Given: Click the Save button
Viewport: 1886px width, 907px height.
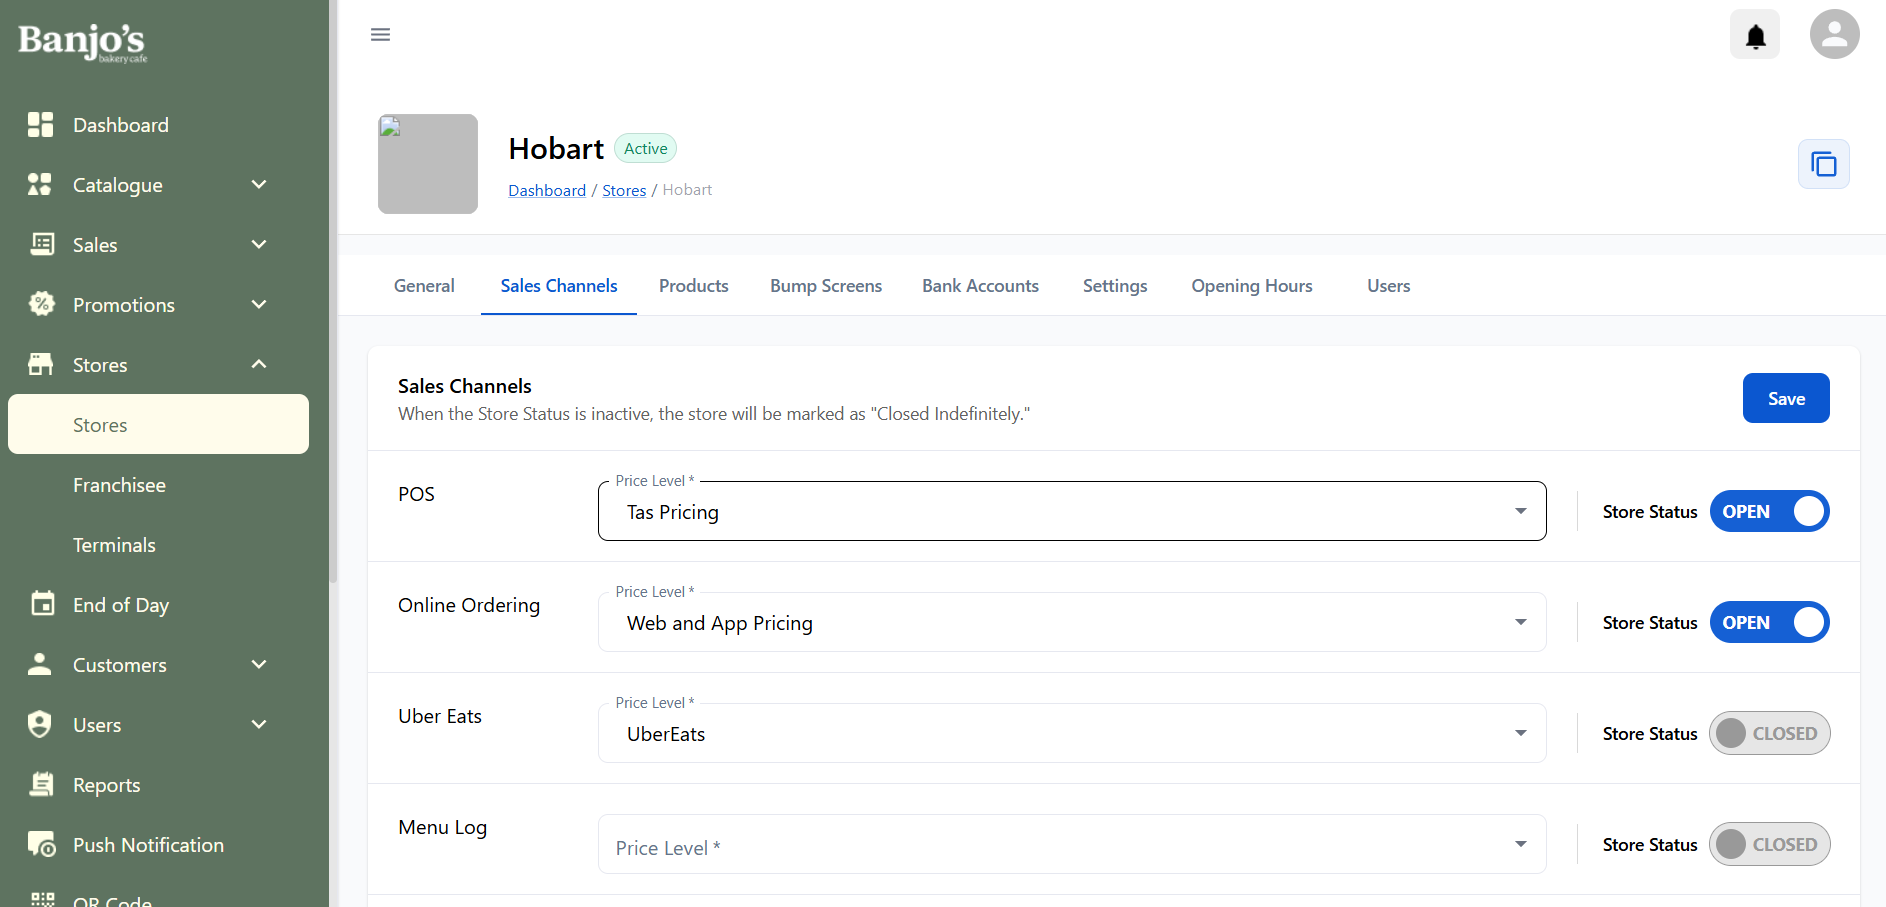Looking at the screenshot, I should point(1785,398).
